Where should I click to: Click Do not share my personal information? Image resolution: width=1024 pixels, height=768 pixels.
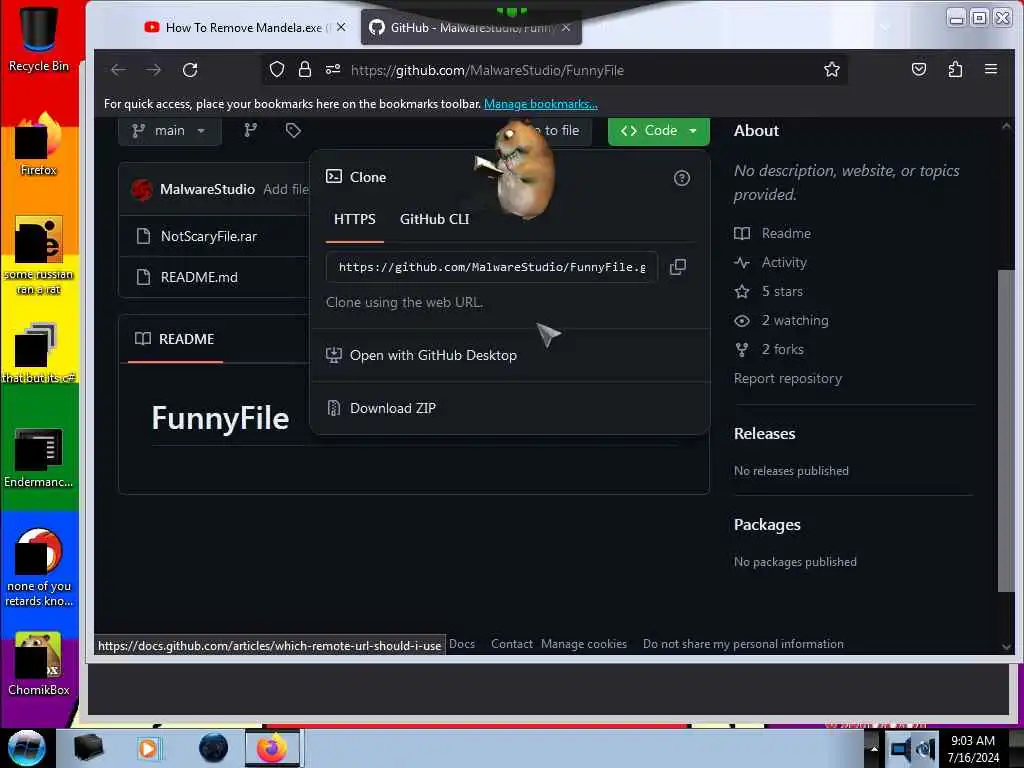coord(743,644)
